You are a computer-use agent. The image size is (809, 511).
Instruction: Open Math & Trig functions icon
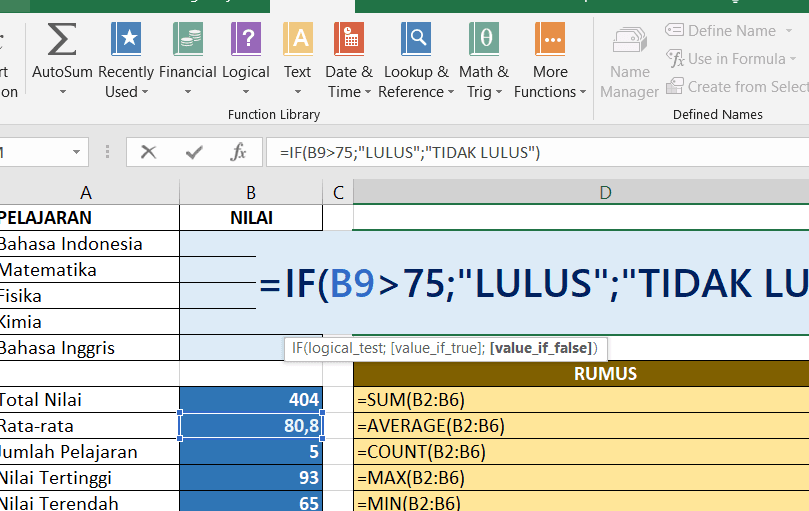[x=484, y=39]
